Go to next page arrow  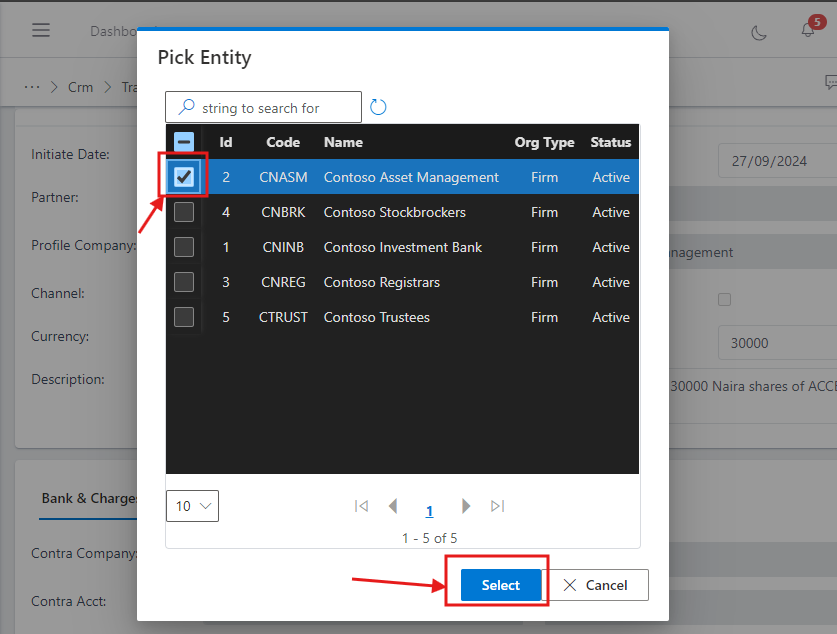465,506
